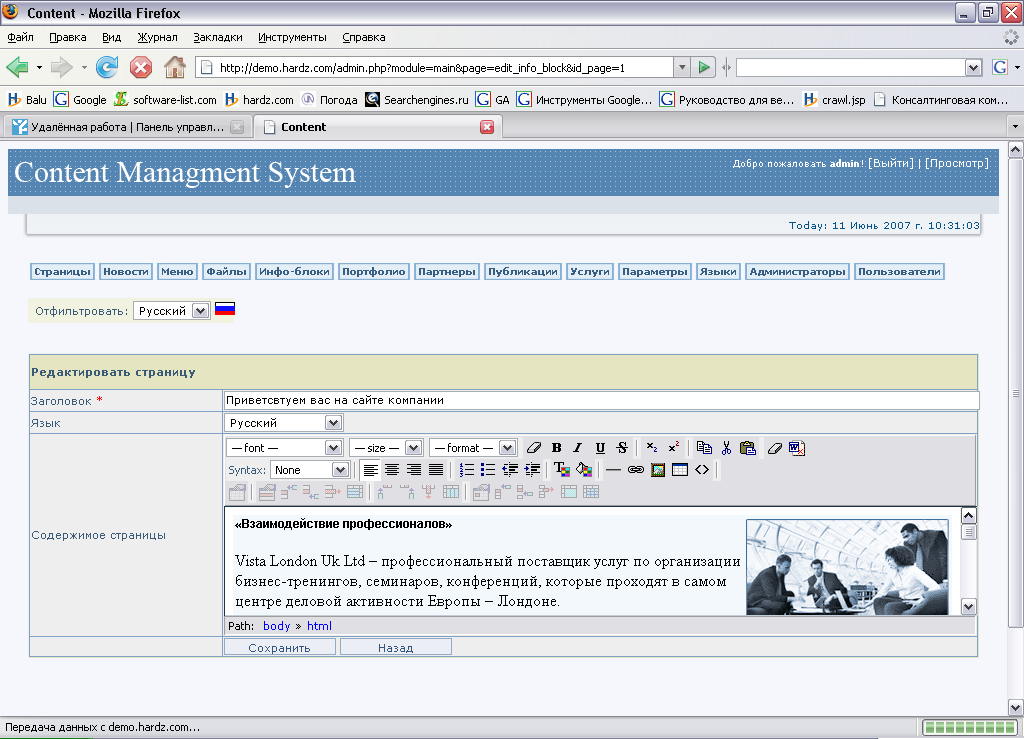Open the Закладки menu
Screen dimensions: 1026x739
pyautogui.click(x=218, y=37)
